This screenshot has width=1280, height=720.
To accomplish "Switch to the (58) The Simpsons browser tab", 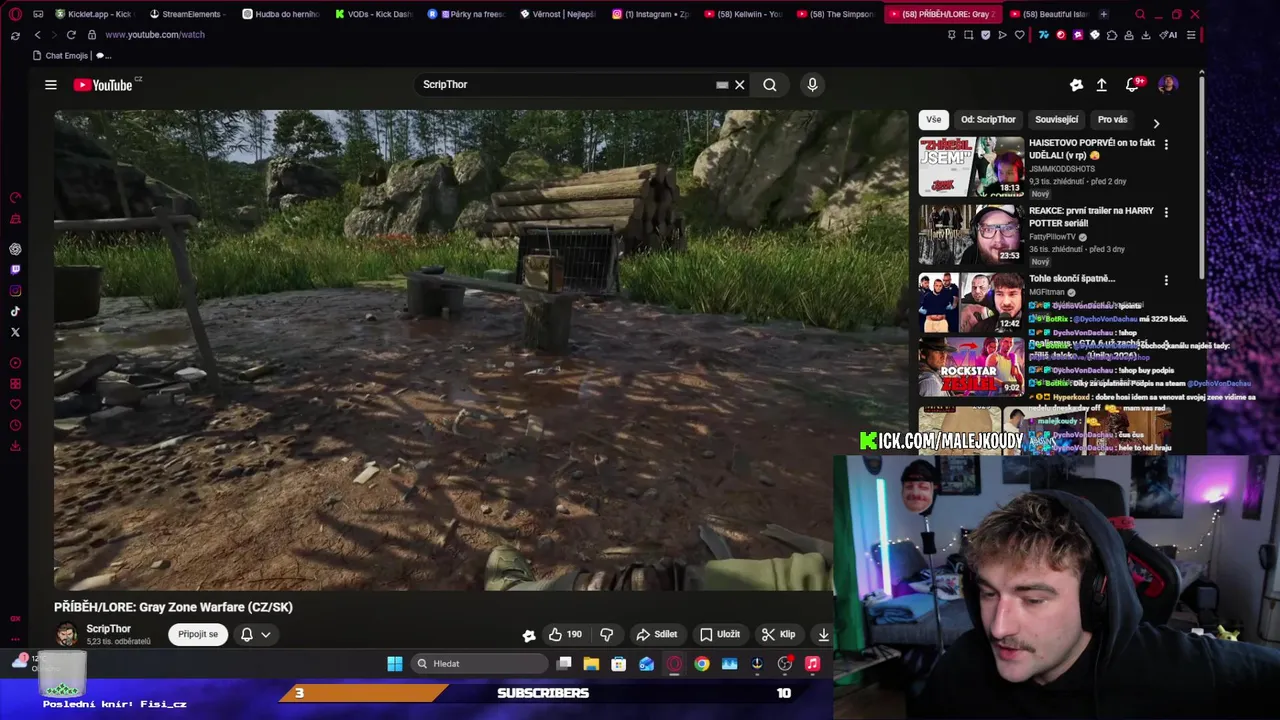I will [x=836, y=14].
